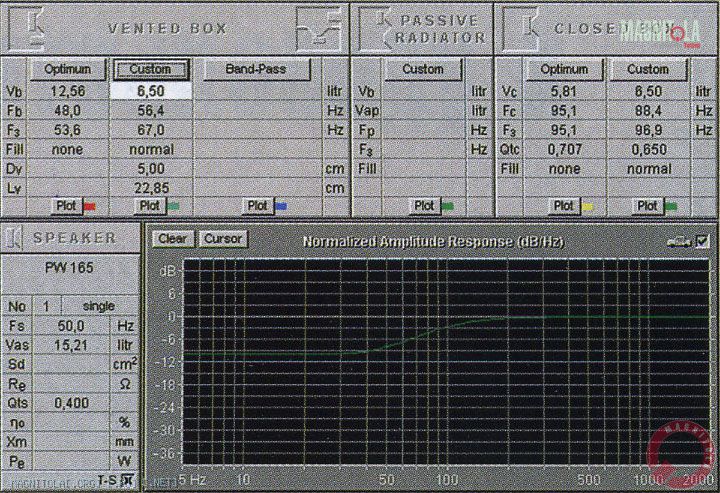Click the single configuration field
Image resolution: width=720 pixels, height=493 pixels.
(99, 306)
